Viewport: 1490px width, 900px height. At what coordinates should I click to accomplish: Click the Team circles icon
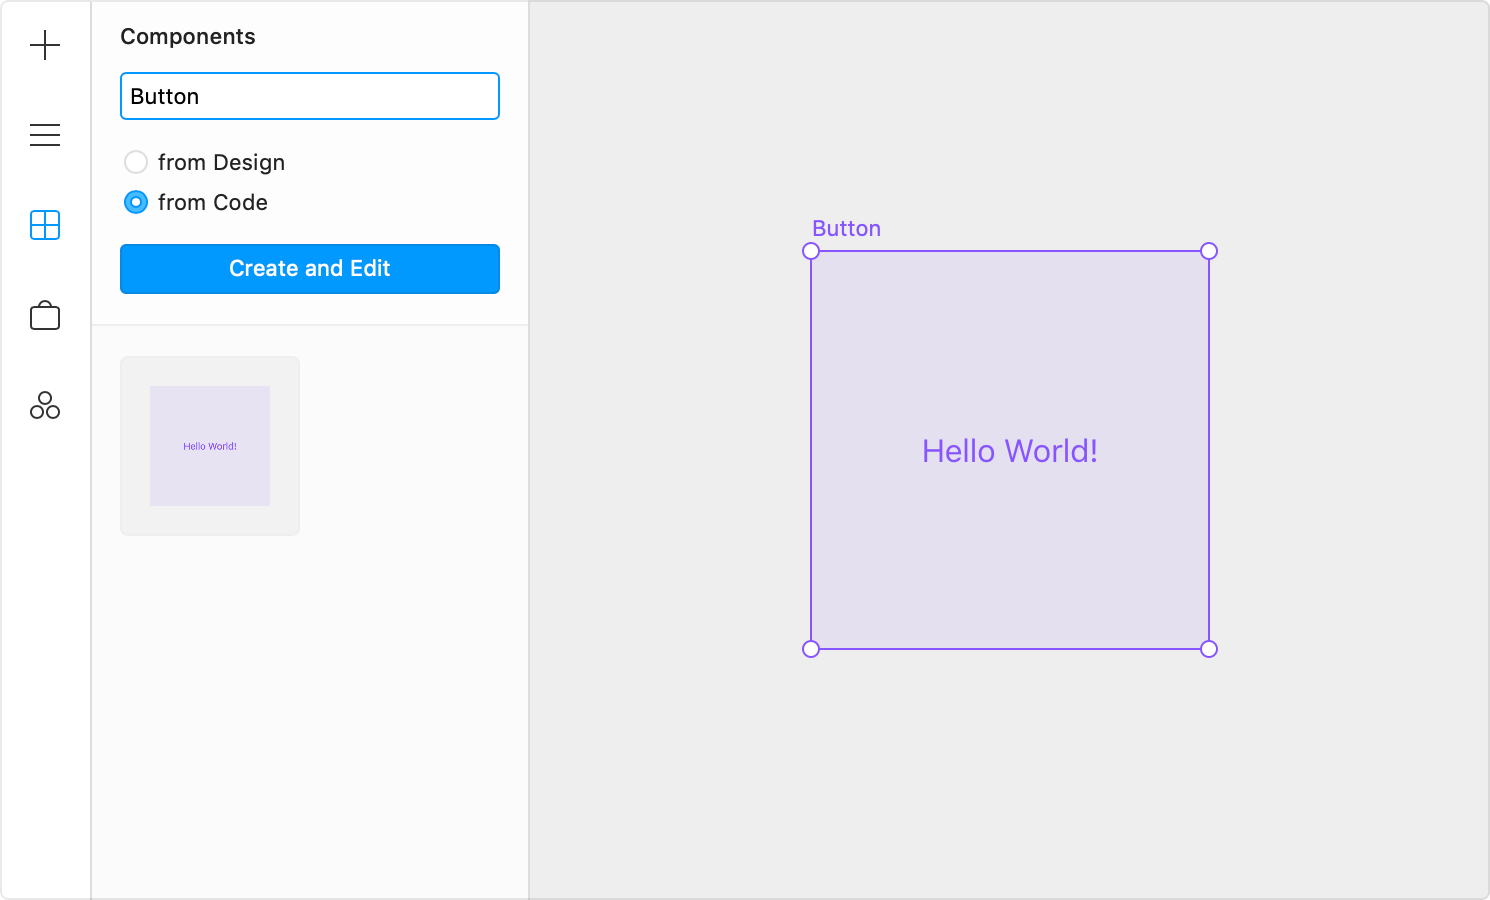pyautogui.click(x=45, y=406)
